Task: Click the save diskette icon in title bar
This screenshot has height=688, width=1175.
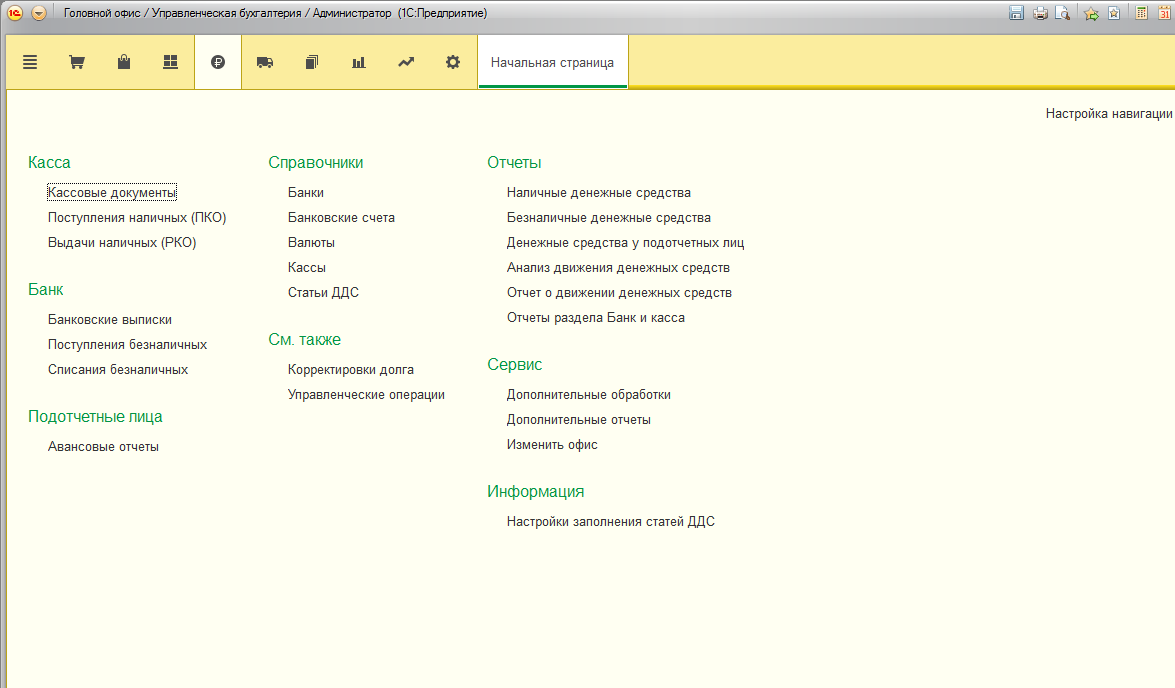Action: (x=1016, y=13)
